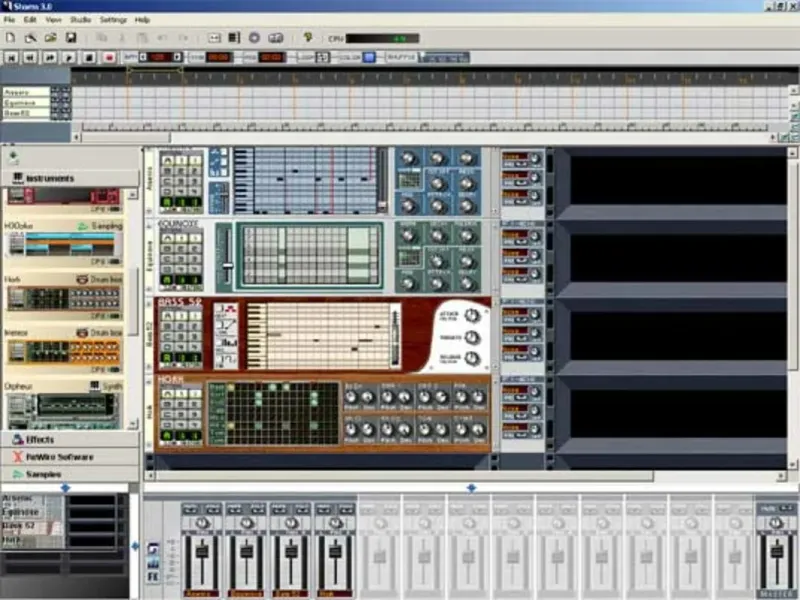Click the Hork mixer channel pan knob
The height and width of the screenshot is (600, 800).
point(335,523)
